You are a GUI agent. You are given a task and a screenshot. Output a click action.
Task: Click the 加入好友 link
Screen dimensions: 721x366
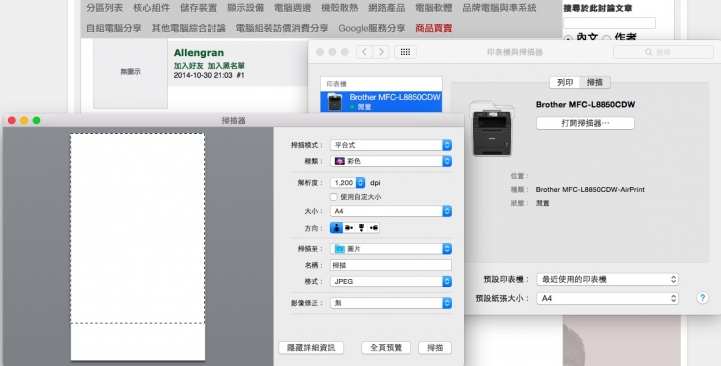(x=189, y=66)
